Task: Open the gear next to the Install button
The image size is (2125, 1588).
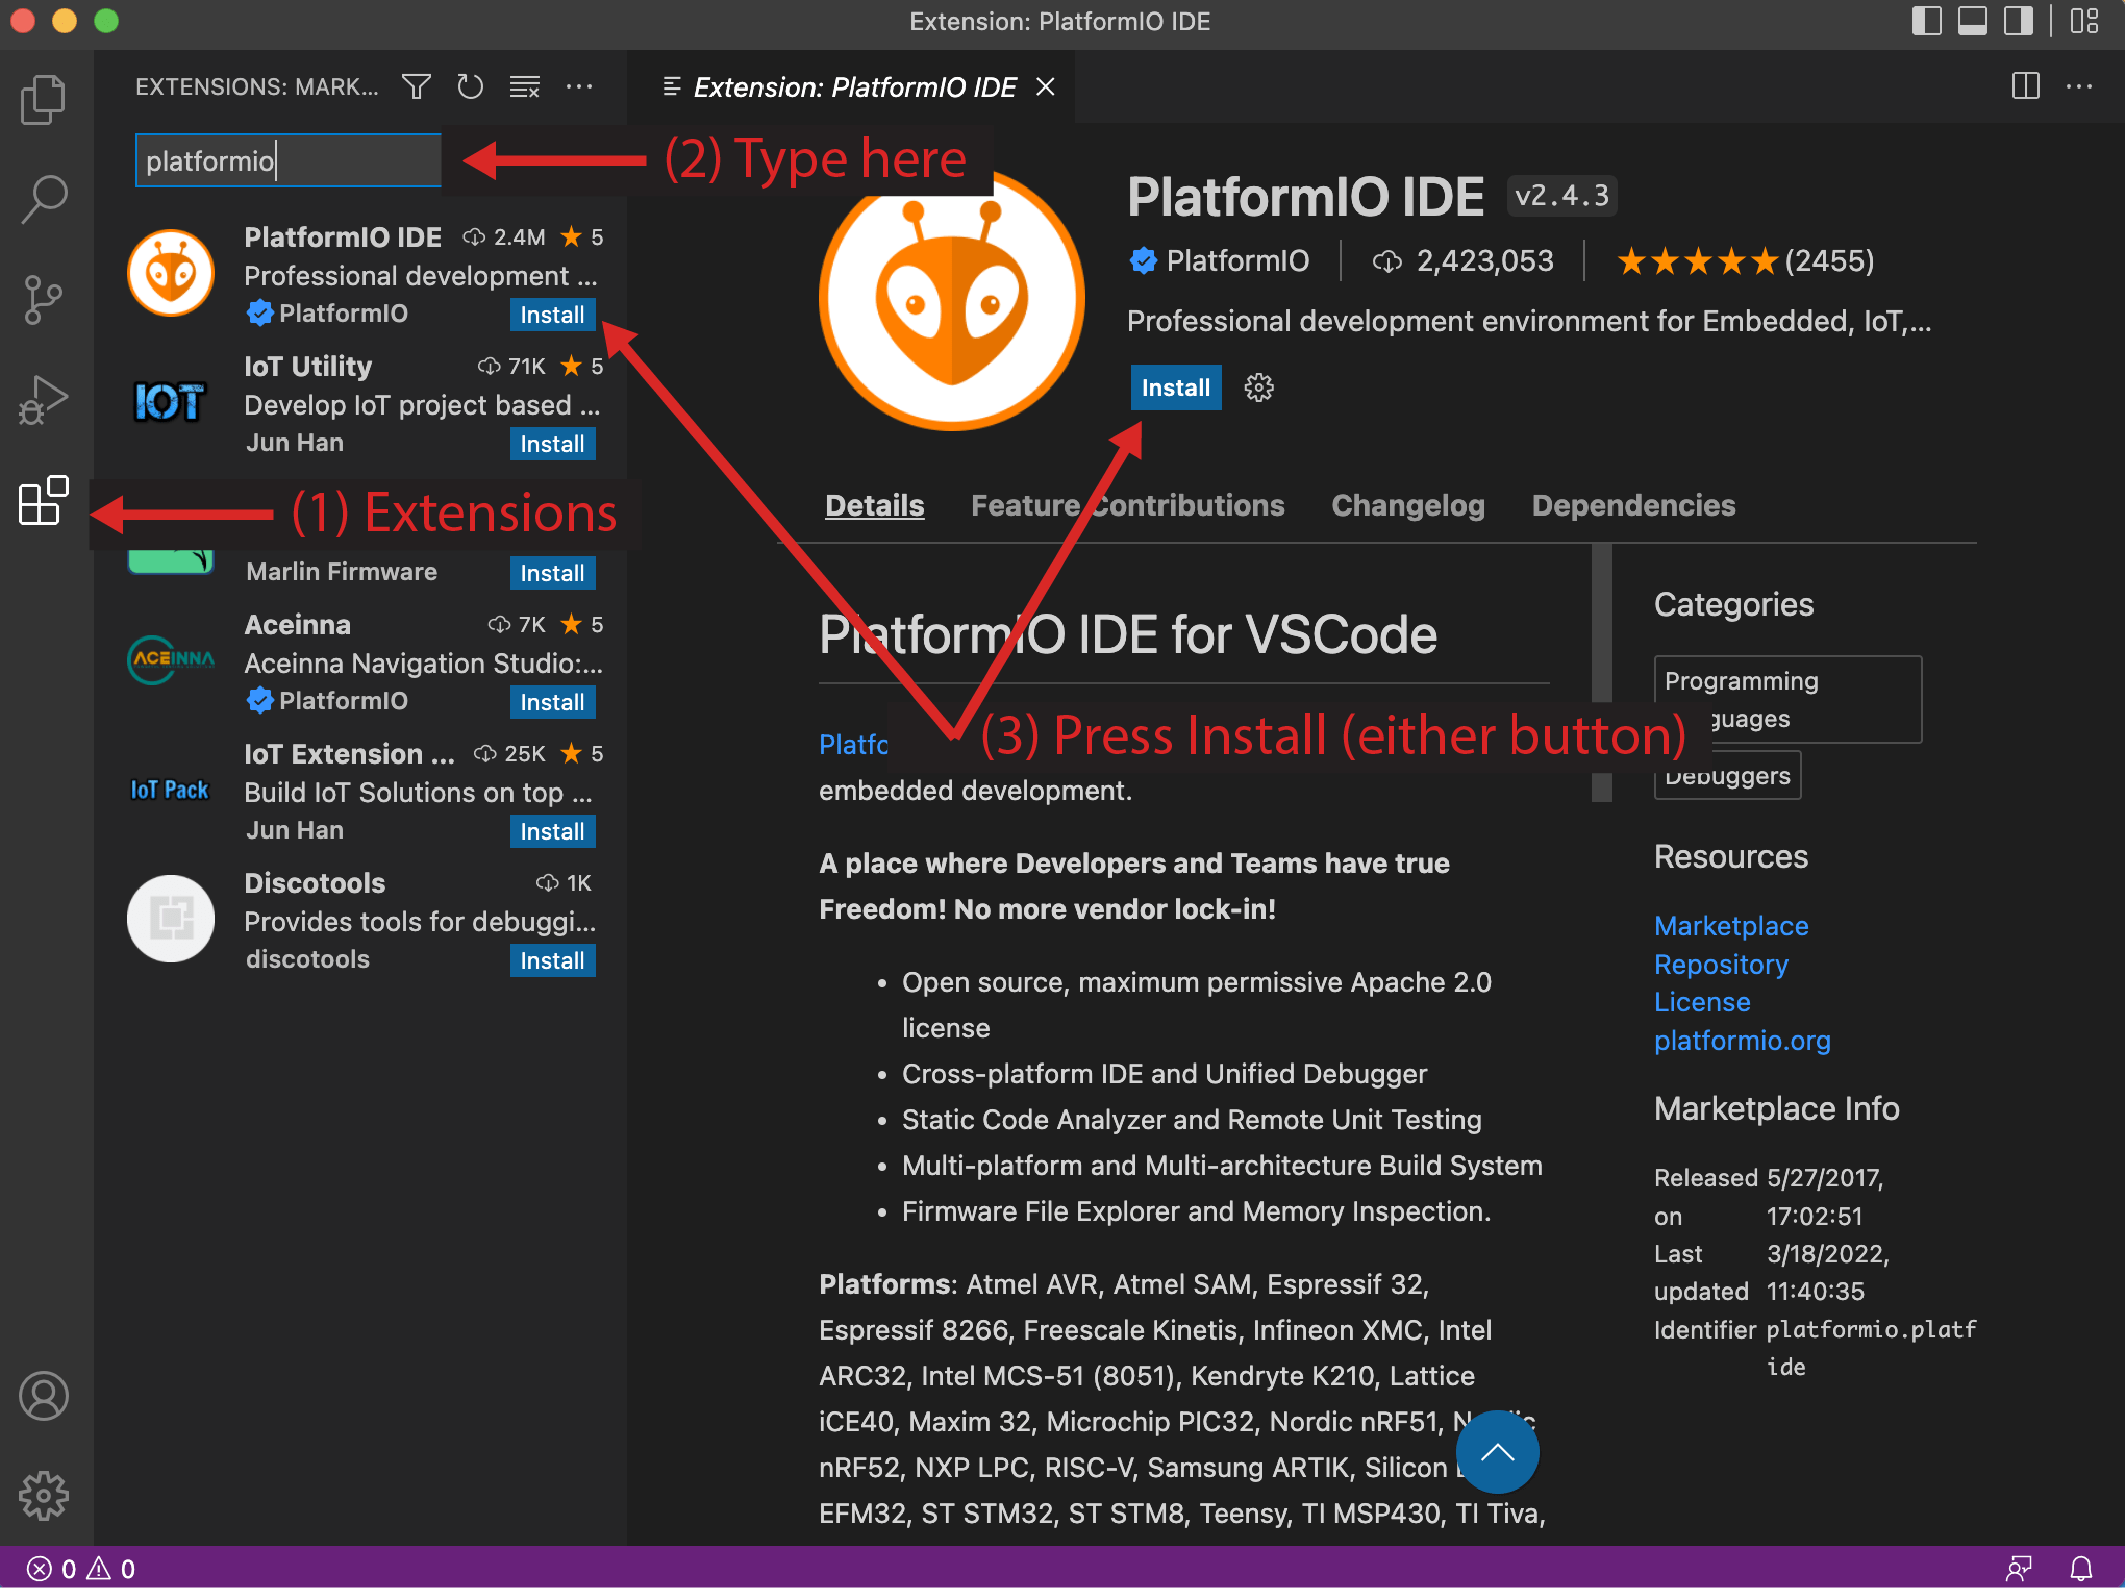Action: tap(1259, 387)
